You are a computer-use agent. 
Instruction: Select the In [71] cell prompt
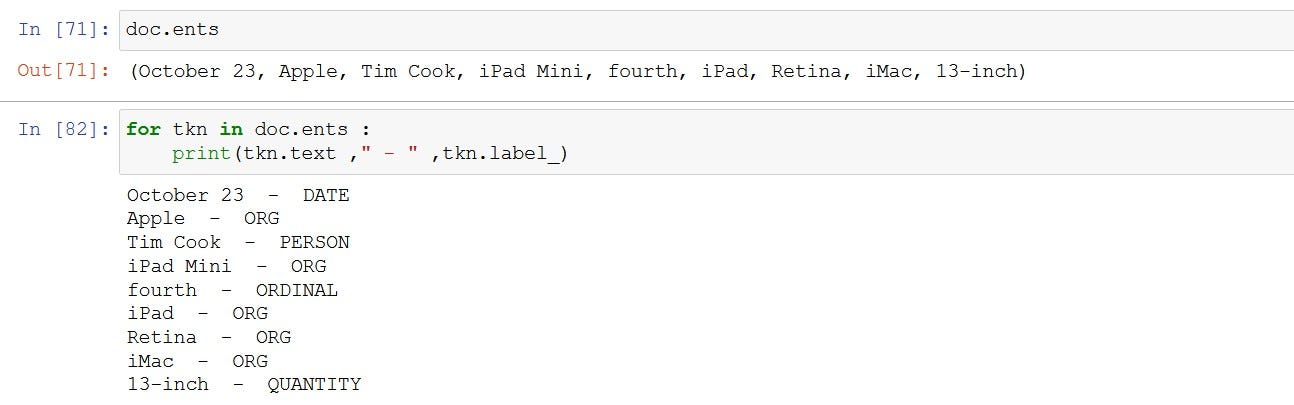[63, 30]
